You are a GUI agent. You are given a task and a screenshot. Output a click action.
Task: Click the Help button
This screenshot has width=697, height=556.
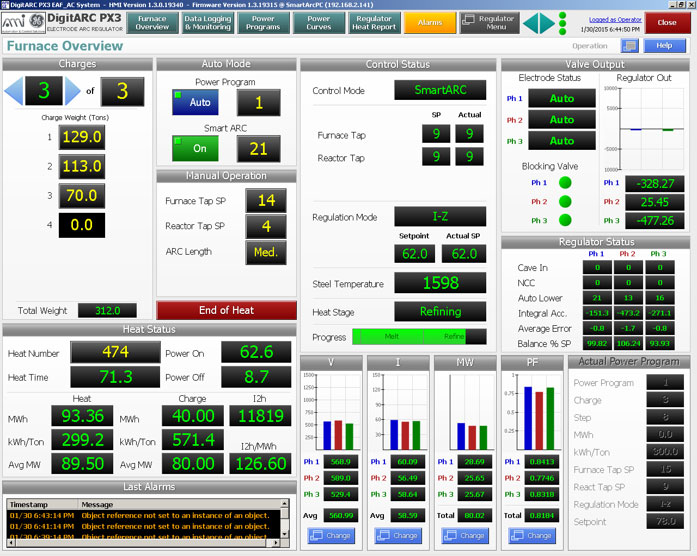coord(665,46)
